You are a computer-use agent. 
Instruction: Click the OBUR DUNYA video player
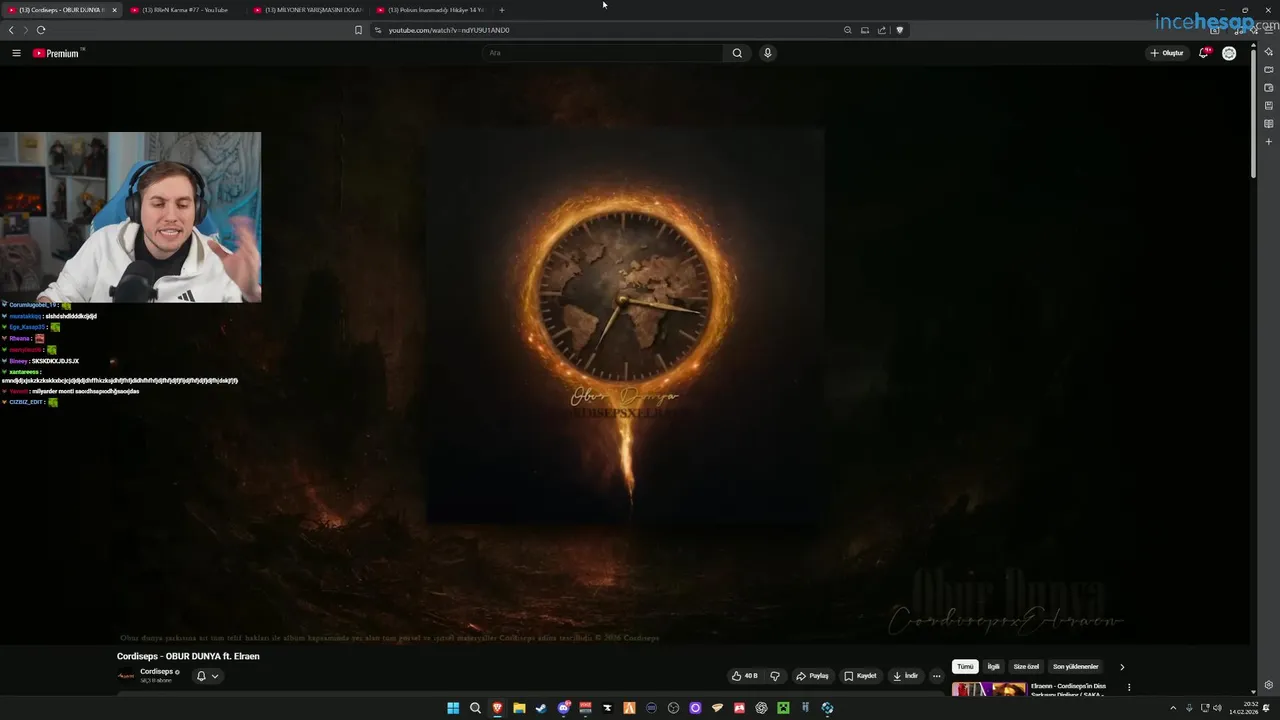point(625,355)
